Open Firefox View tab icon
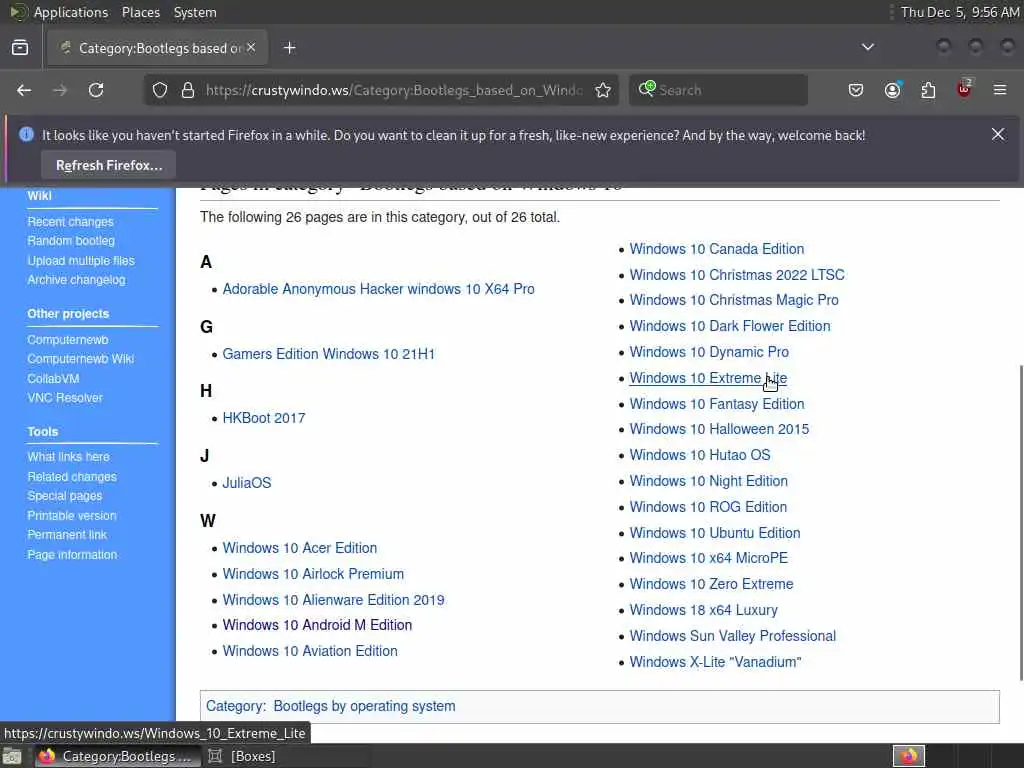Screen dimensions: 1024x768 (x=20, y=48)
